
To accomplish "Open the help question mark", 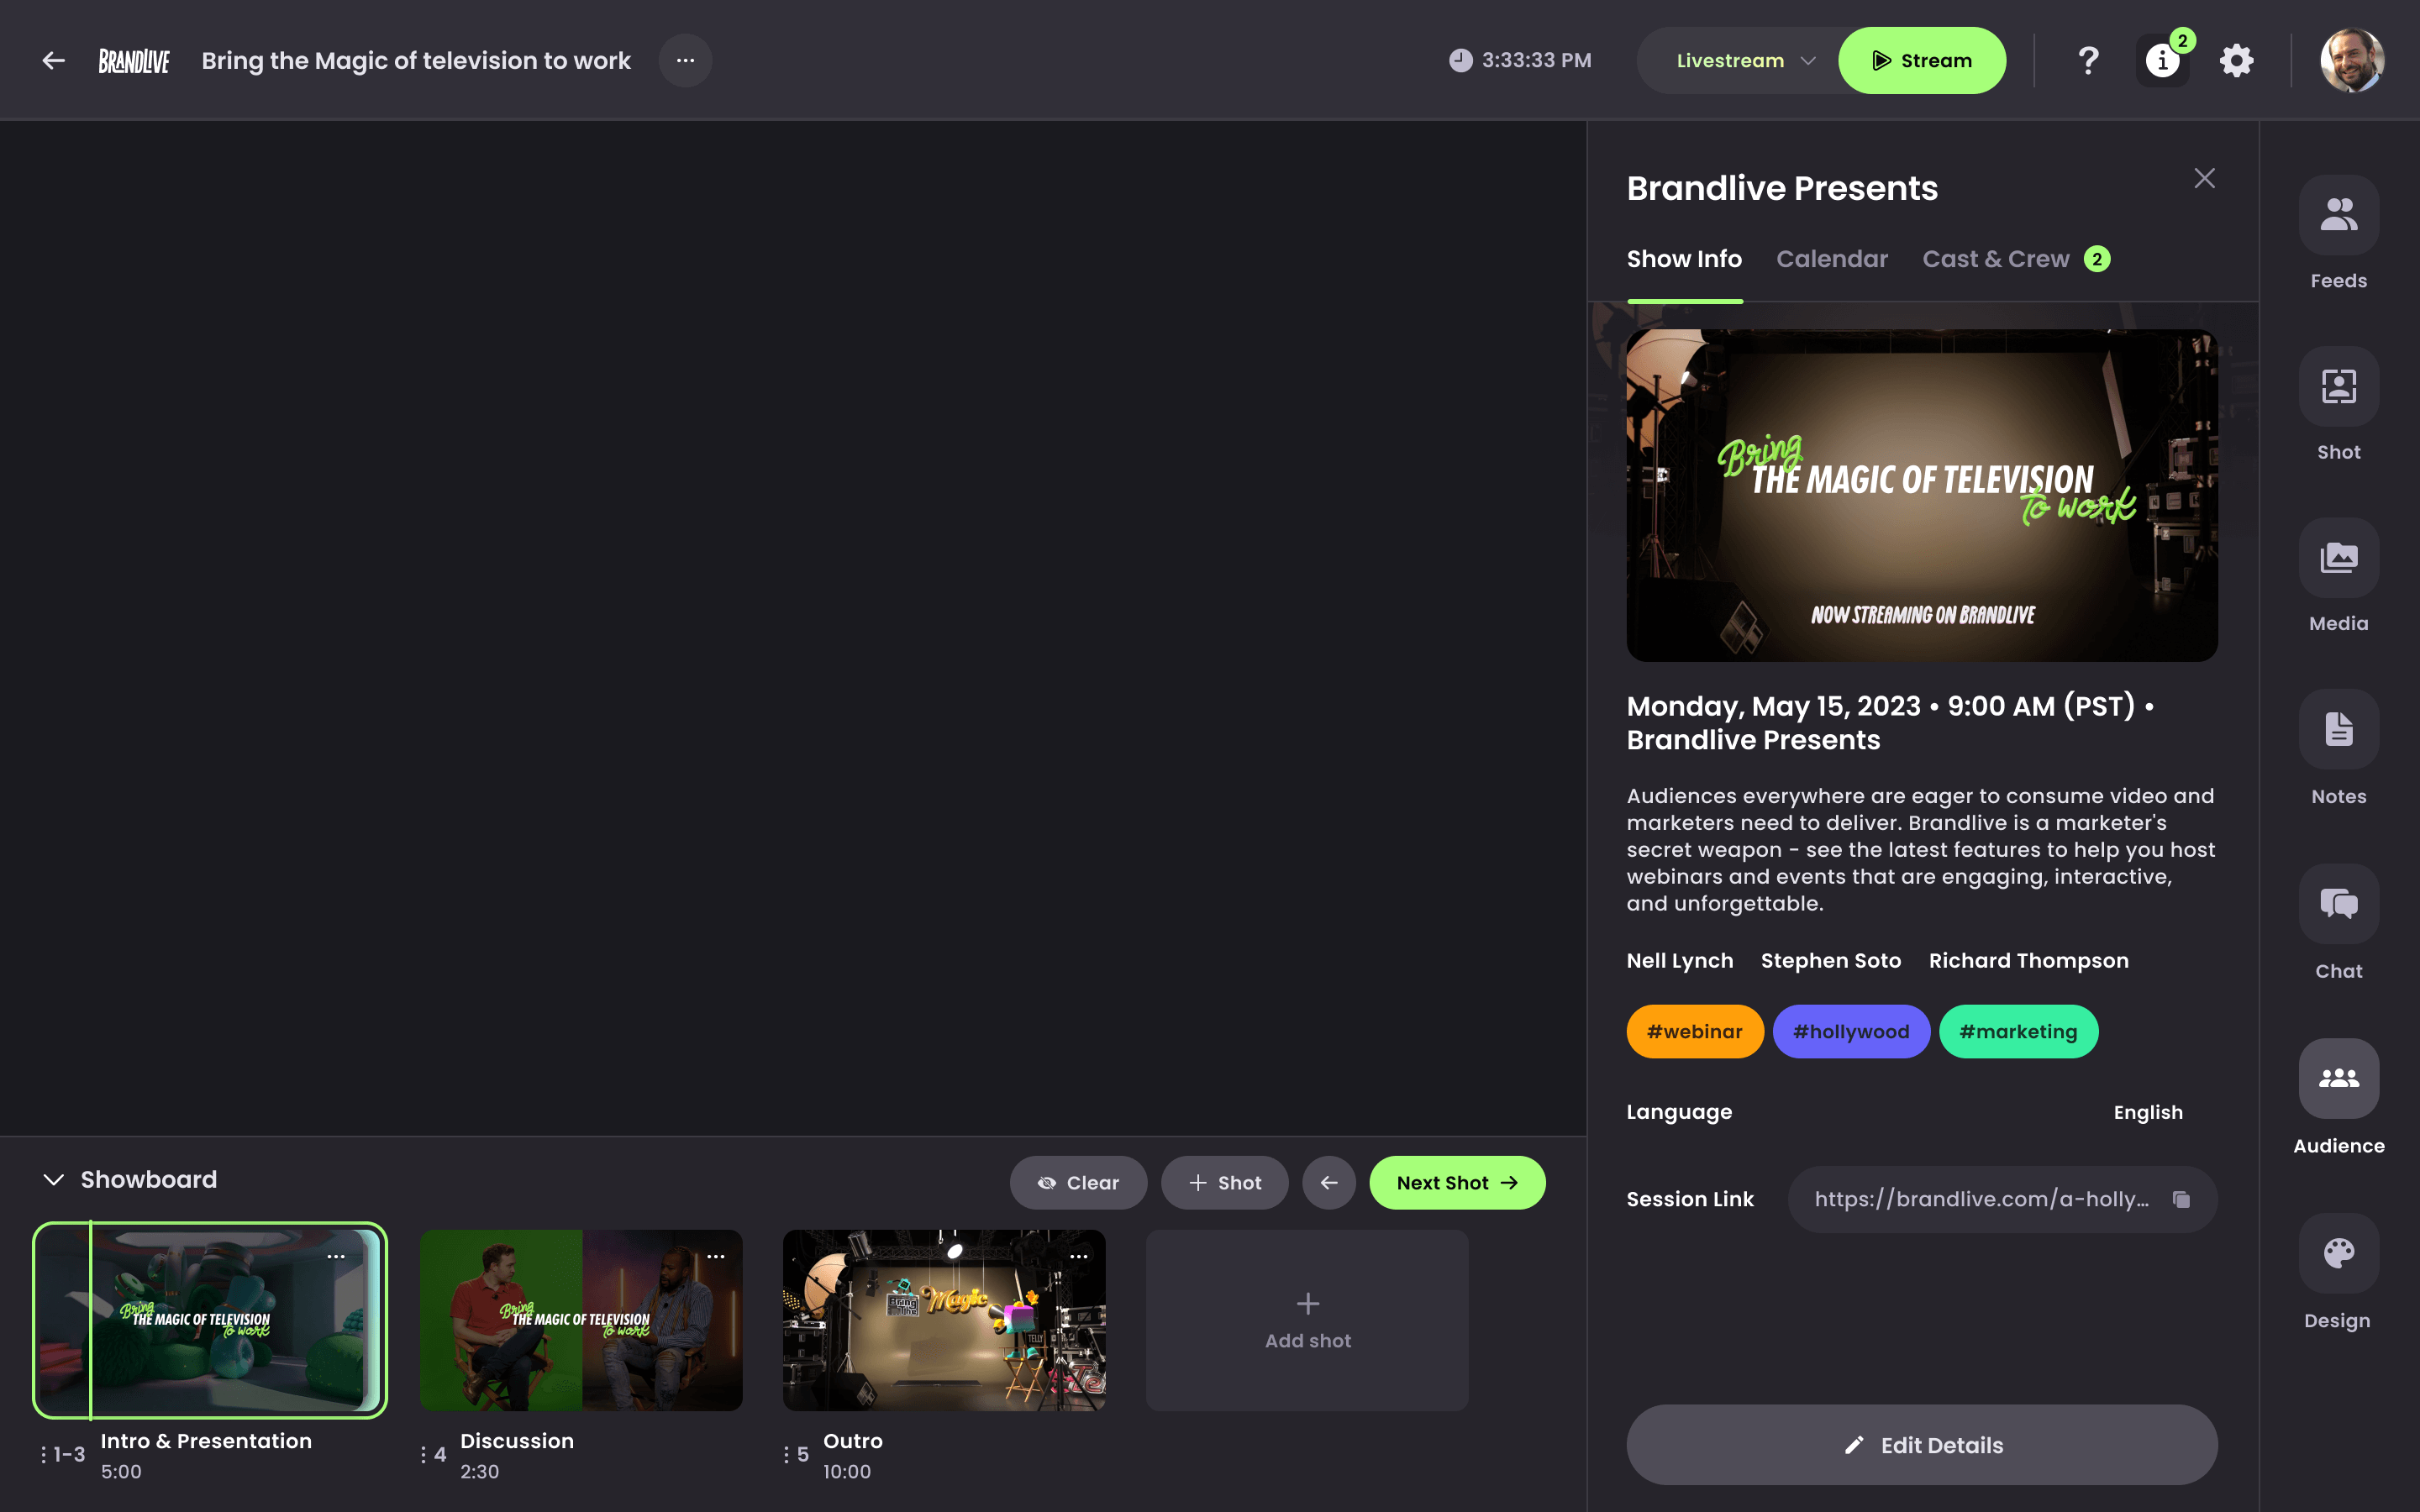I will click(2088, 61).
